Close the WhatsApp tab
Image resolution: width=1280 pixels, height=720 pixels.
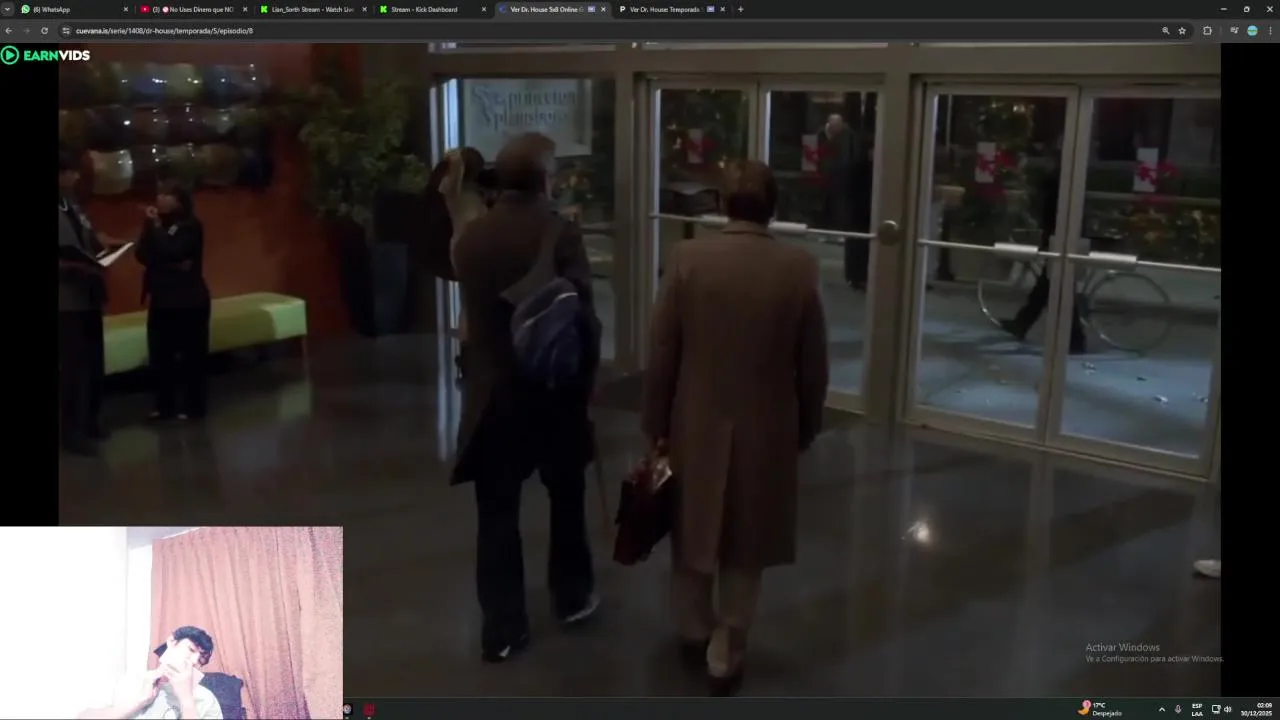[x=125, y=9]
